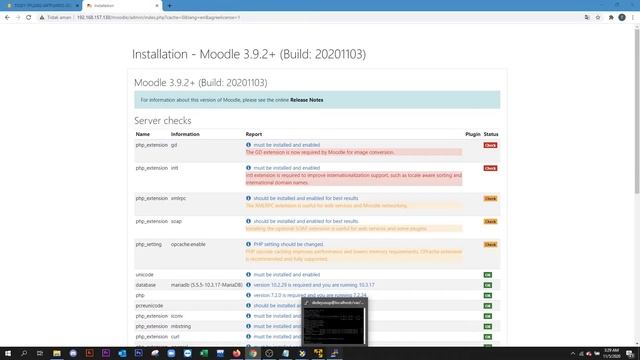
Task: Click the orange Check badge for soap
Action: (x=490, y=222)
